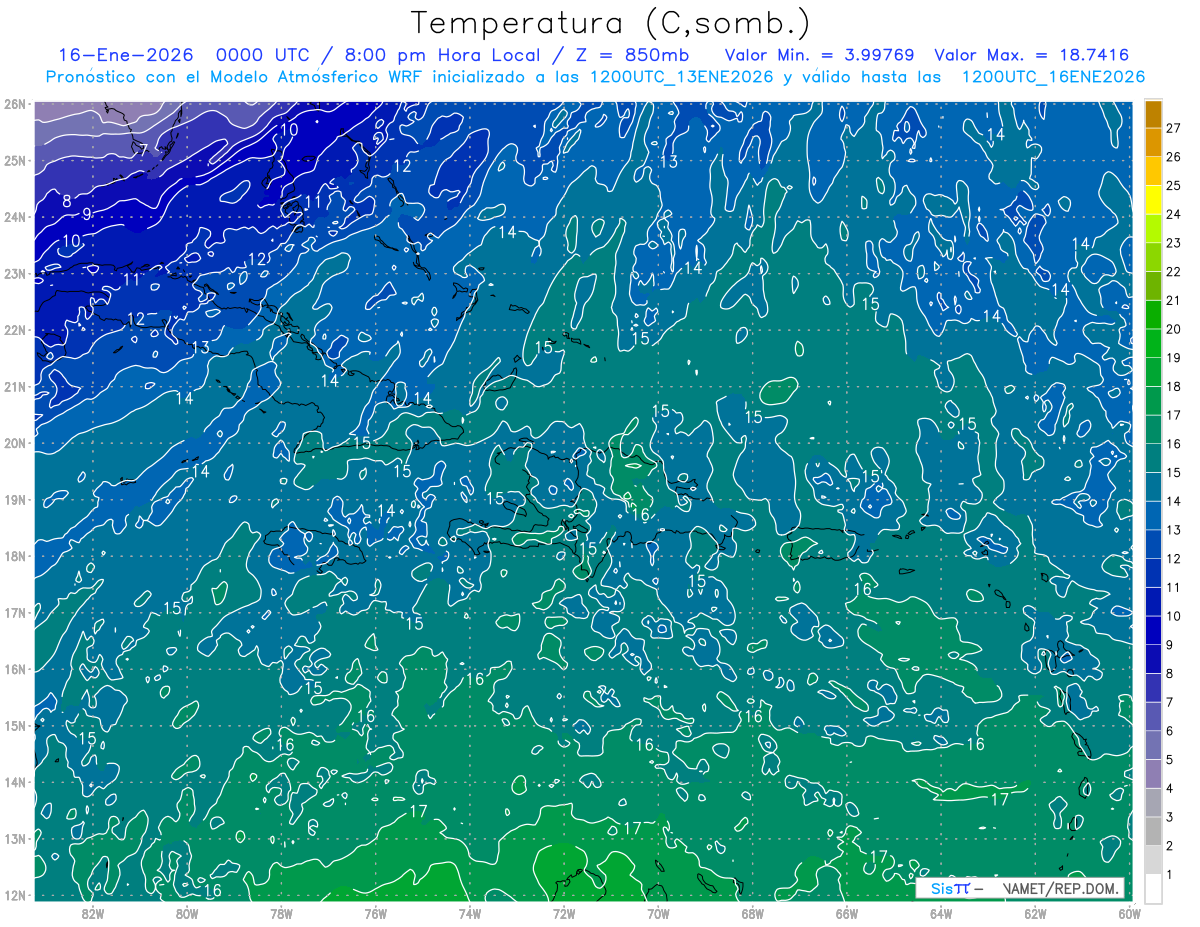Click the longitude axis label '78W'
The height and width of the screenshot is (927, 1200).
pos(281,913)
